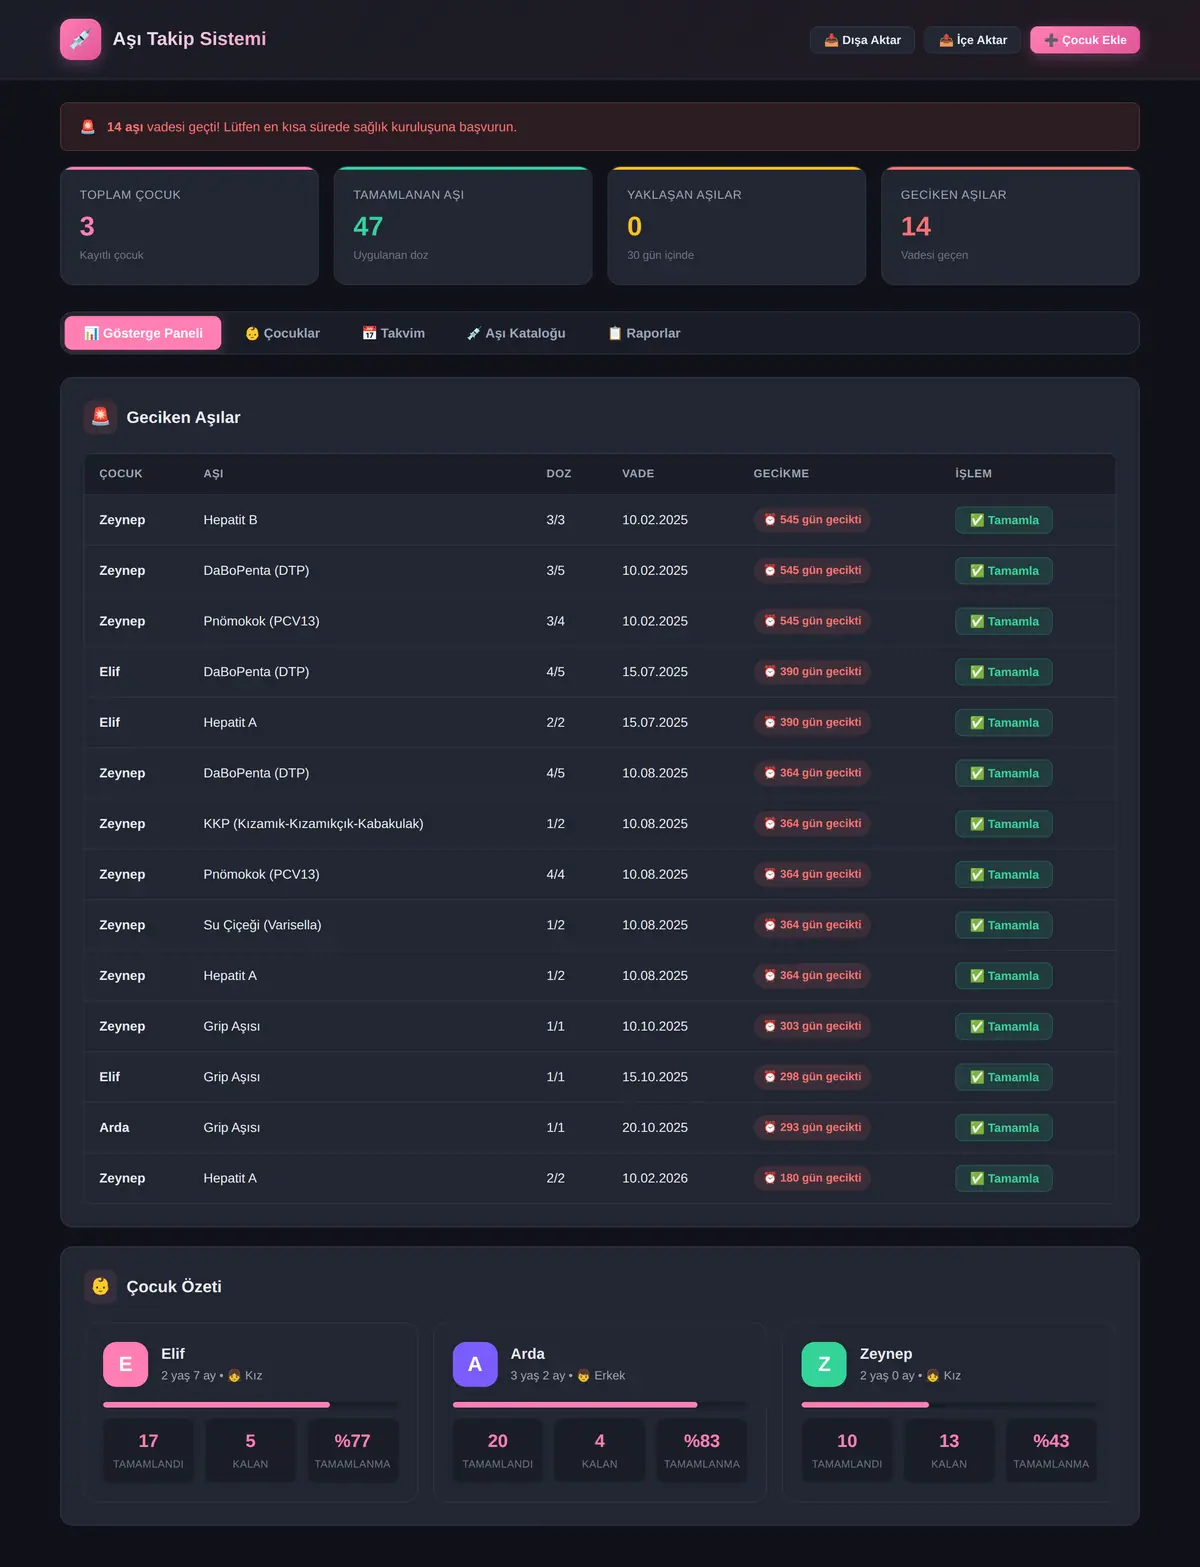Complete Arda's Grip Aşısı vaccine
Screen dimensions: 1200x1567
(1004, 1128)
